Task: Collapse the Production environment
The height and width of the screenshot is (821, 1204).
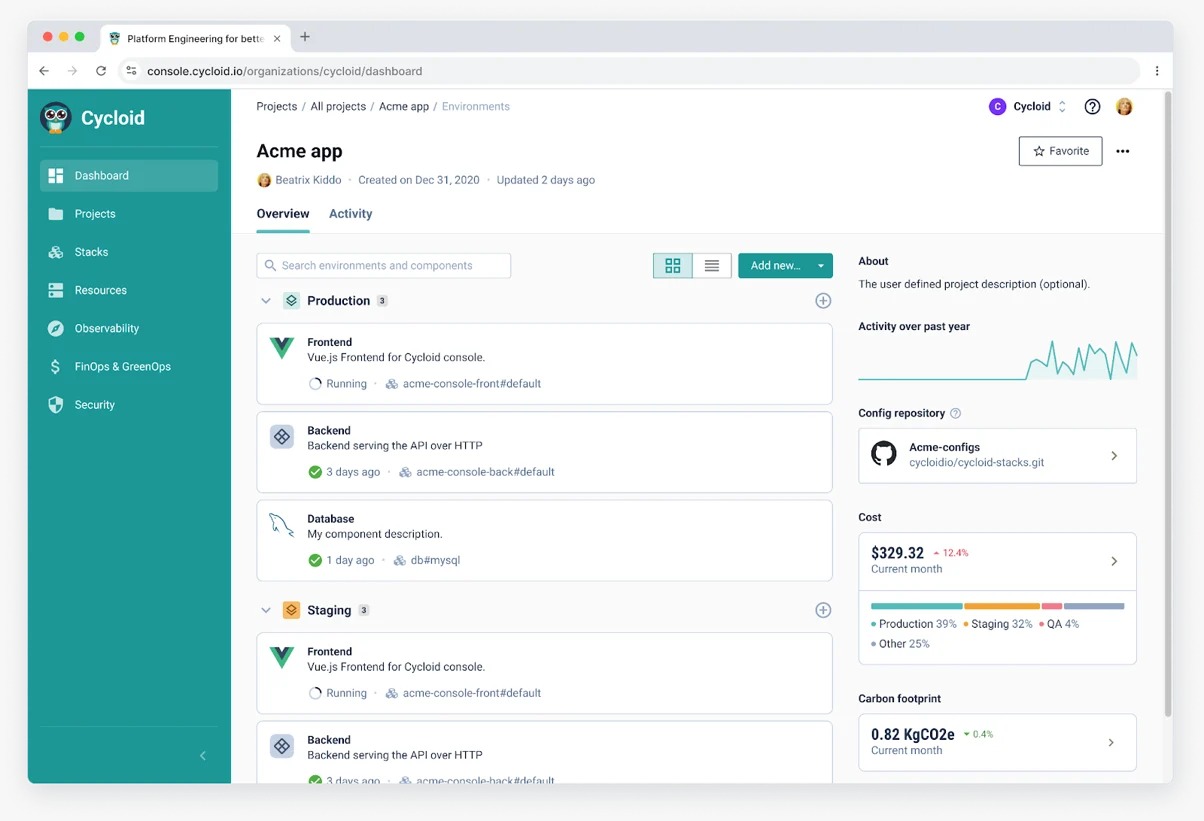Action: [x=266, y=301]
